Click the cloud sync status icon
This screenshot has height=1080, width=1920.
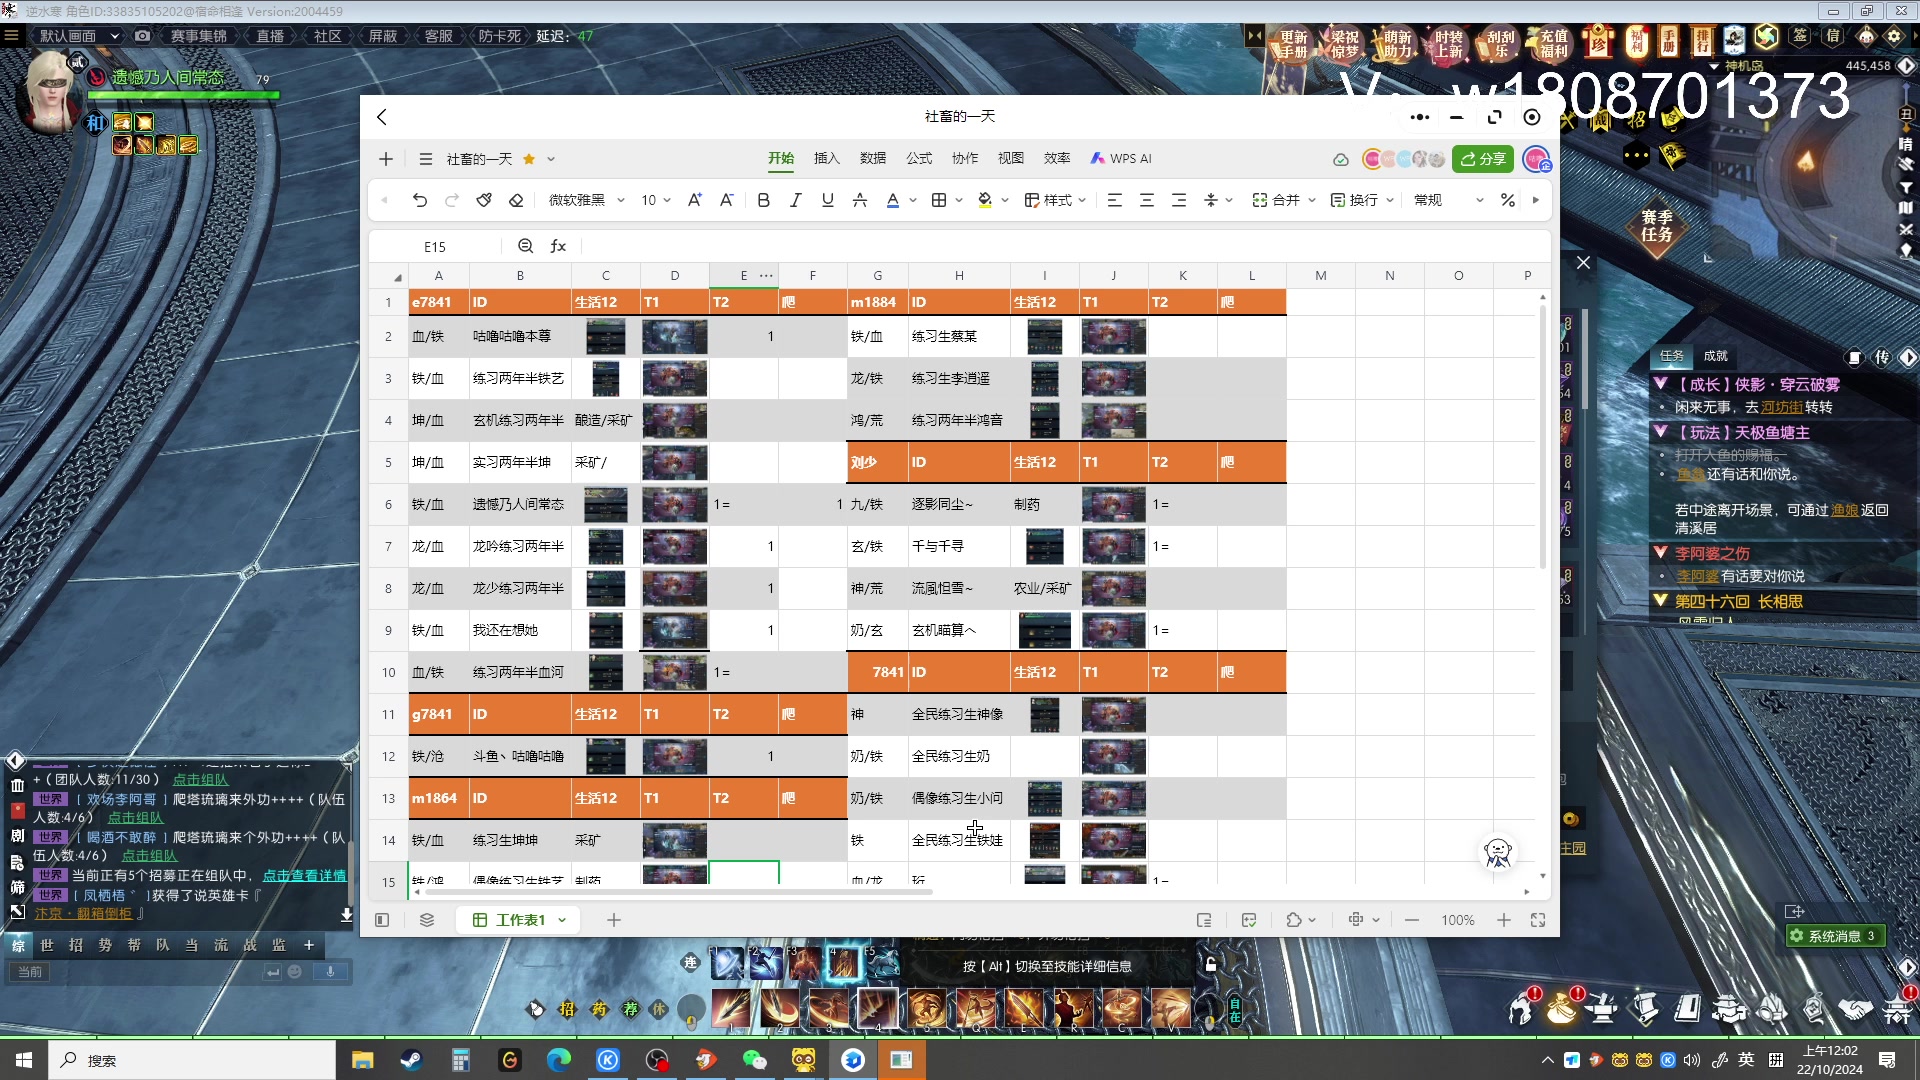(1341, 159)
